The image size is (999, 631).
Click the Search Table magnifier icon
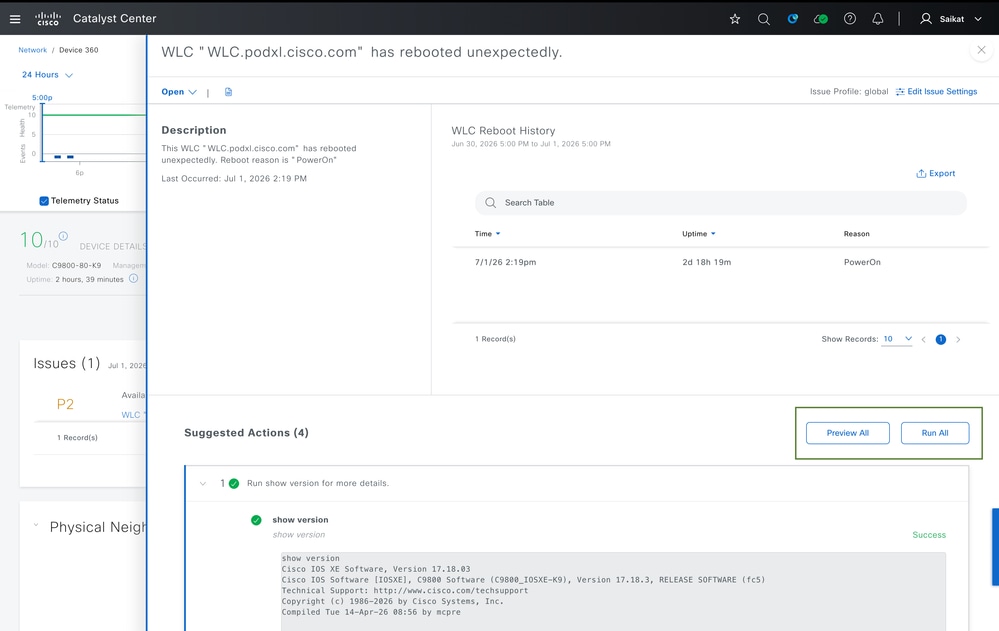coord(490,203)
